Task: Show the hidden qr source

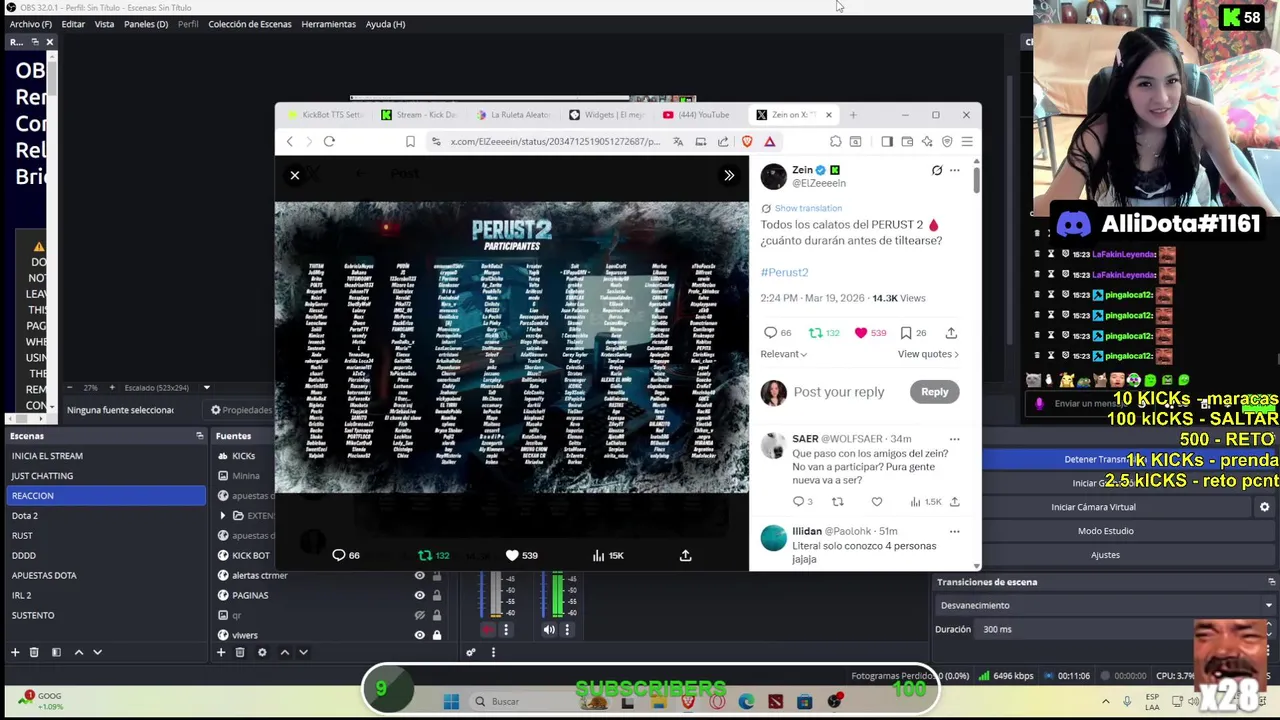Action: coord(420,615)
